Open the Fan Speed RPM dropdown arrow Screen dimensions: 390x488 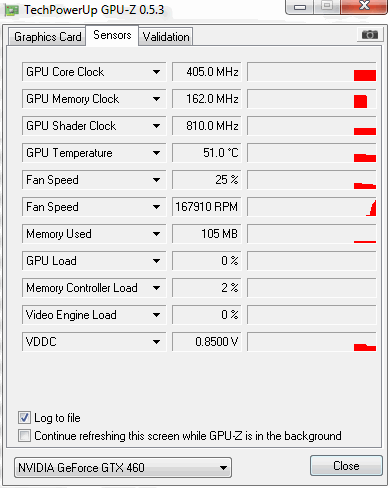156,207
